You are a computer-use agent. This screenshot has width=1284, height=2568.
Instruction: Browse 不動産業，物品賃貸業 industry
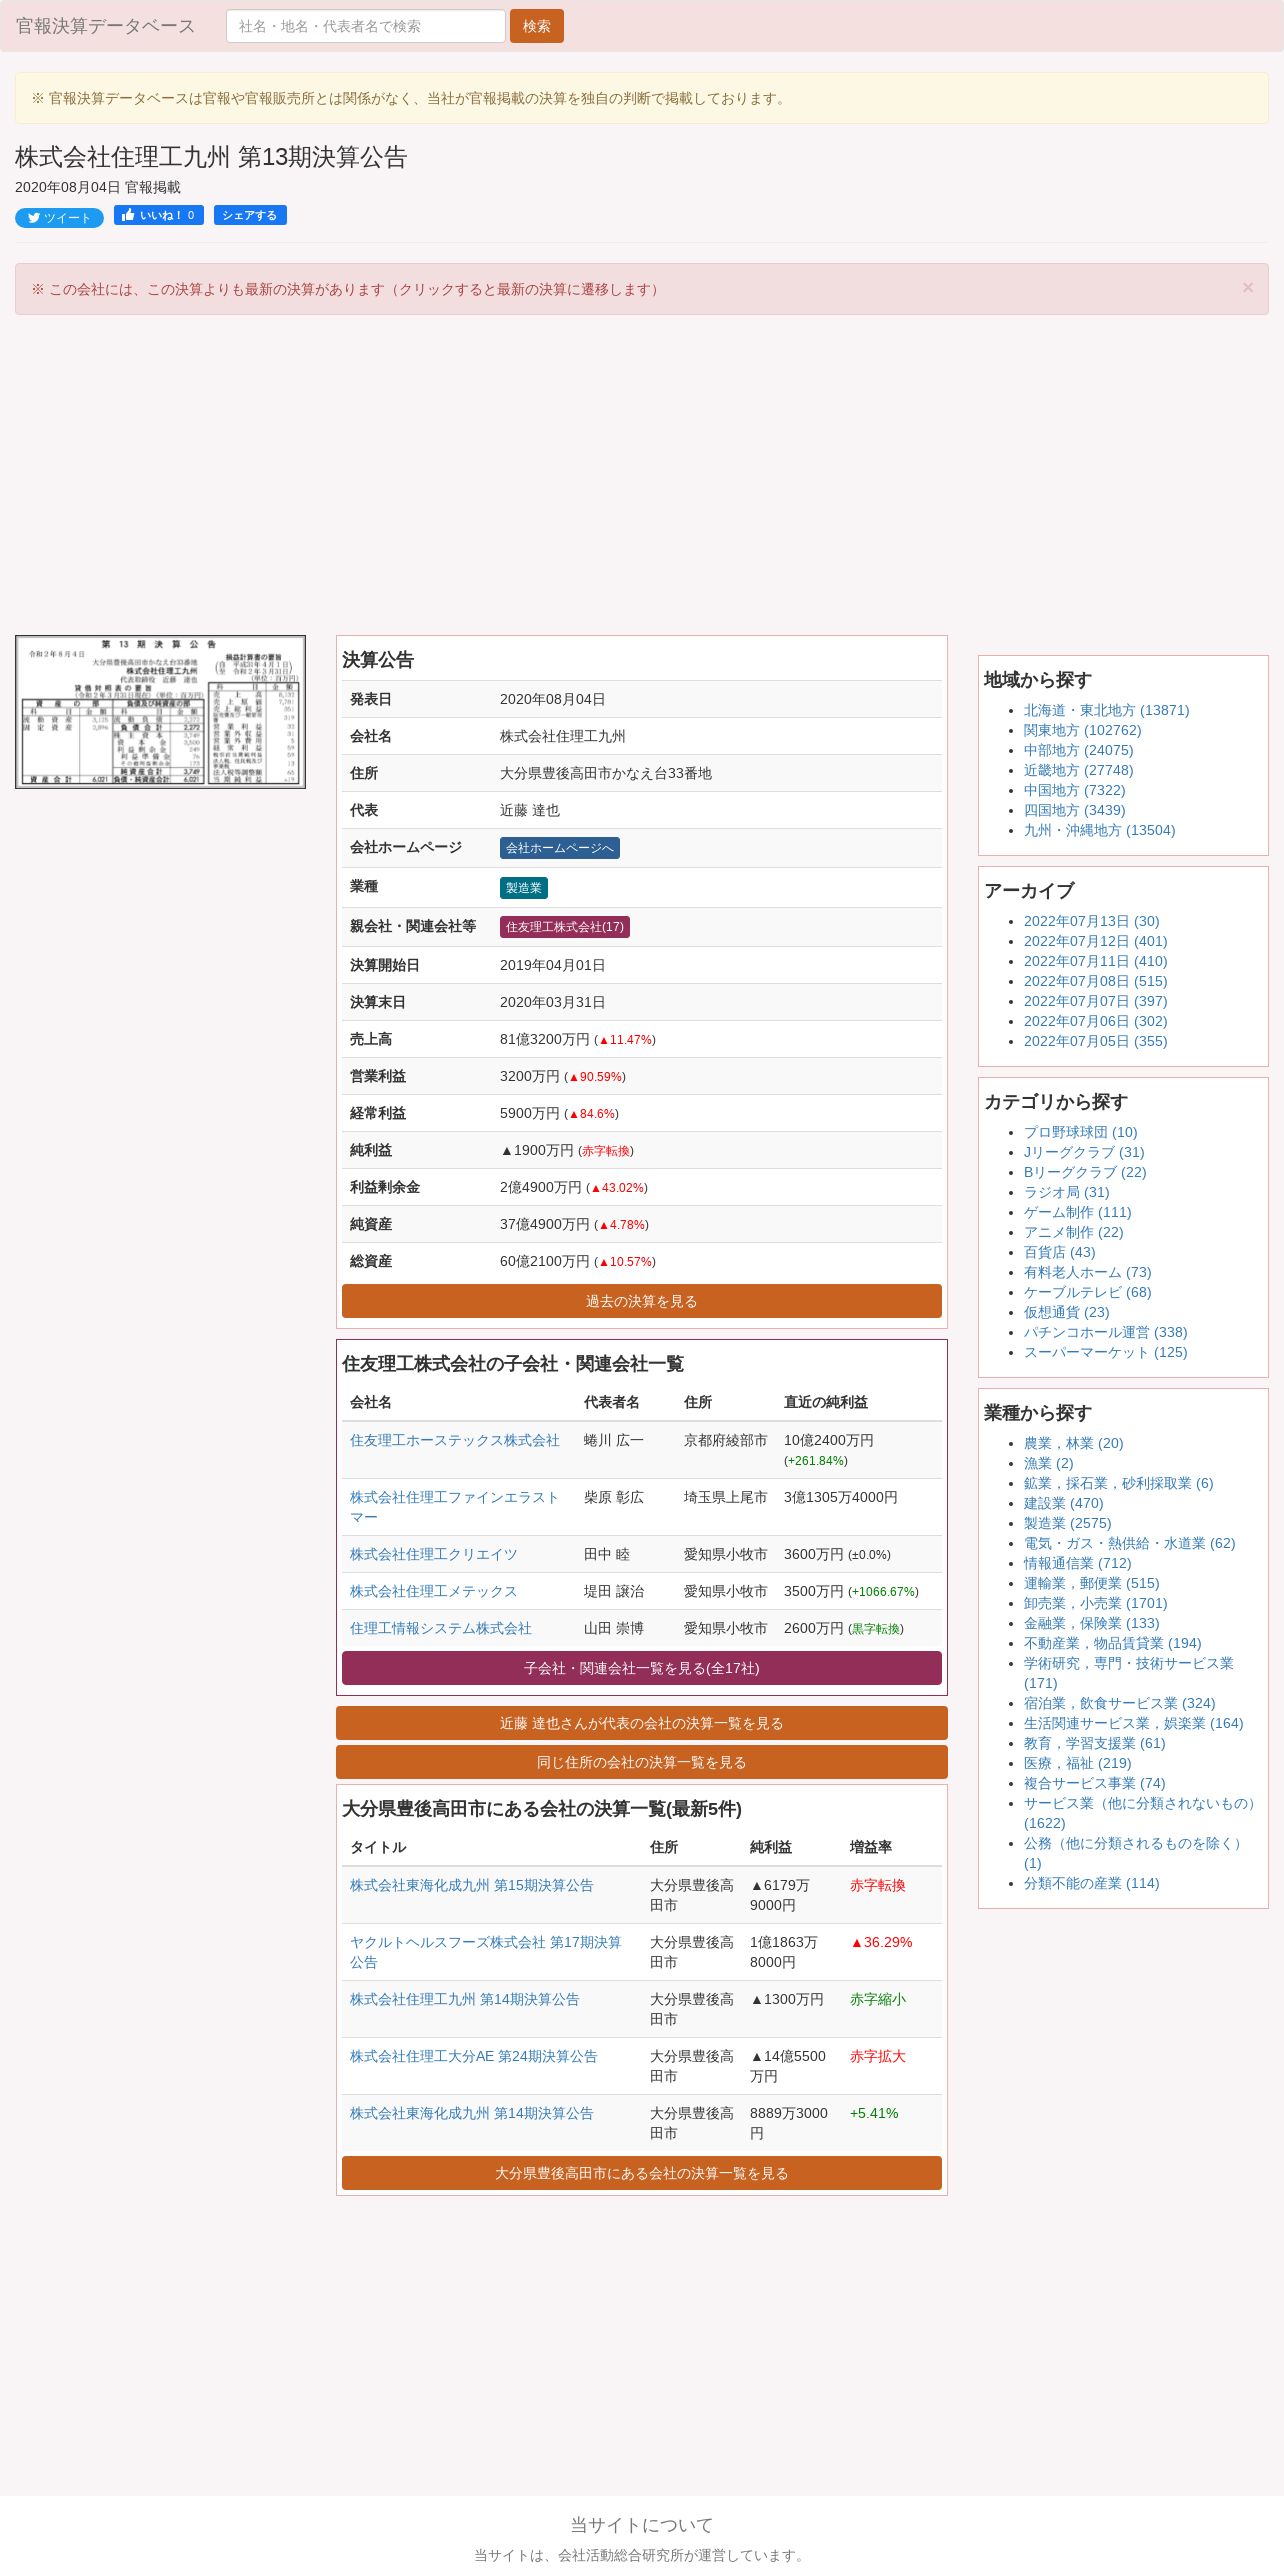coord(1112,1643)
